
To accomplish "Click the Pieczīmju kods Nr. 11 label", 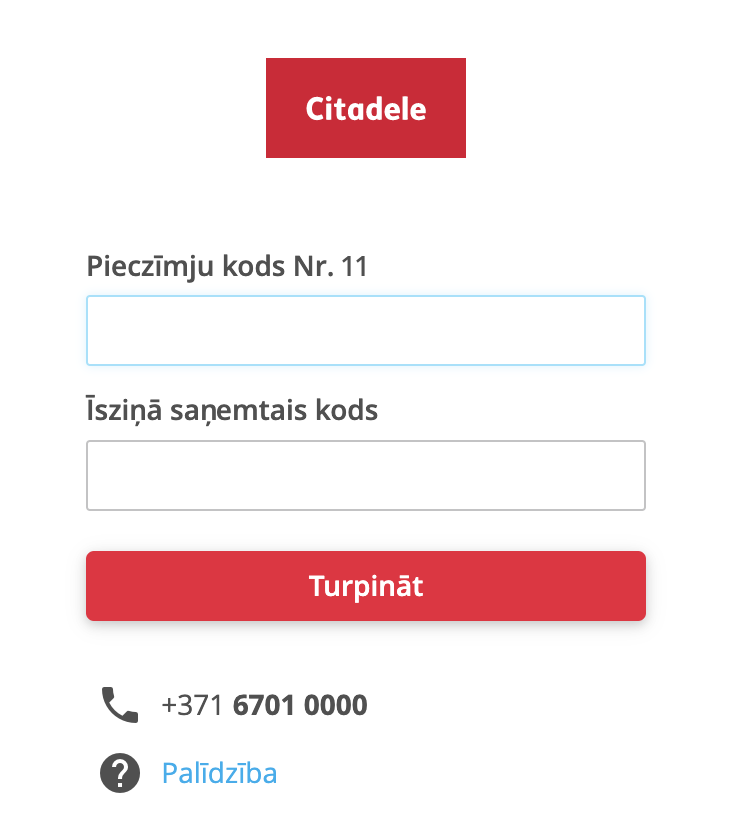I will click(x=227, y=267).
